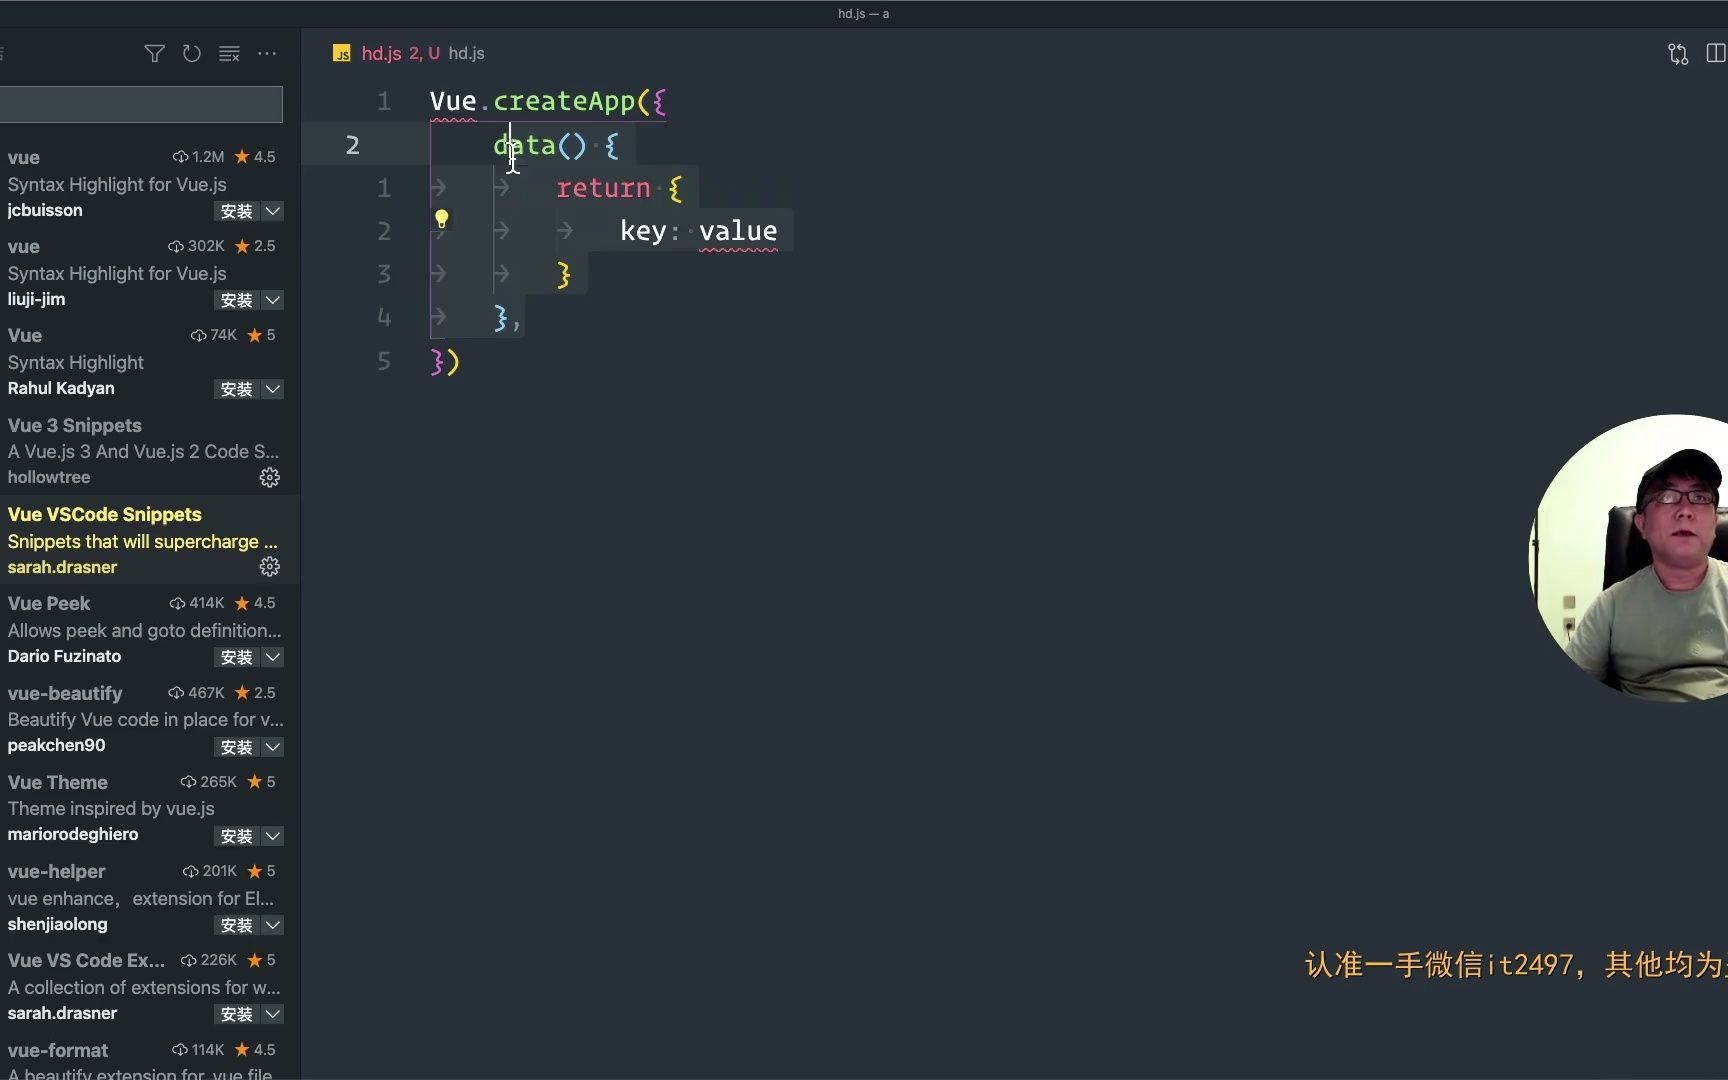Click the hd.js breadcrumb item
This screenshot has height=1080, width=1728.
[x=466, y=53]
